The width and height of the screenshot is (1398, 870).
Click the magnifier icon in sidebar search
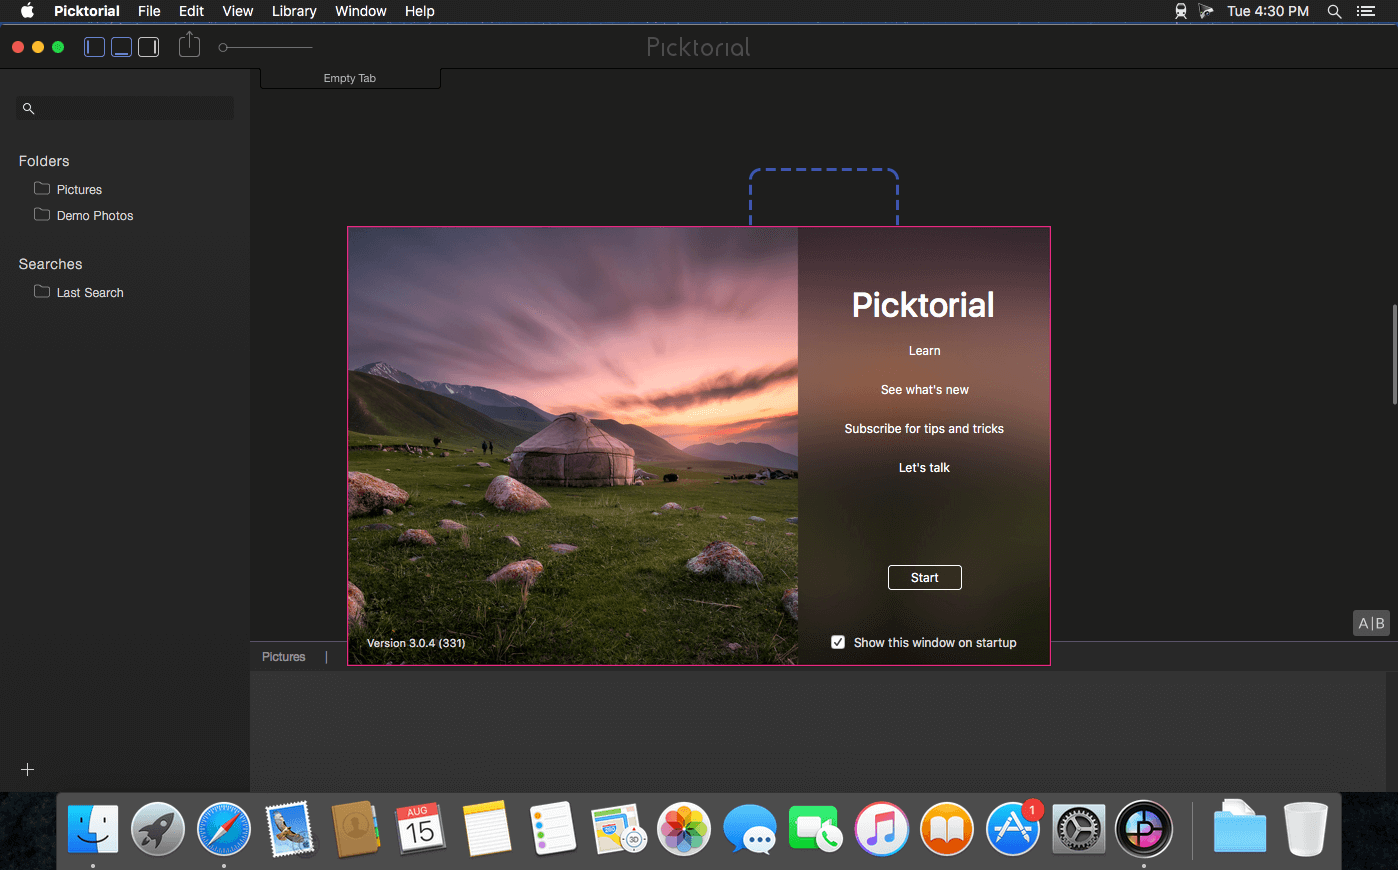29,108
